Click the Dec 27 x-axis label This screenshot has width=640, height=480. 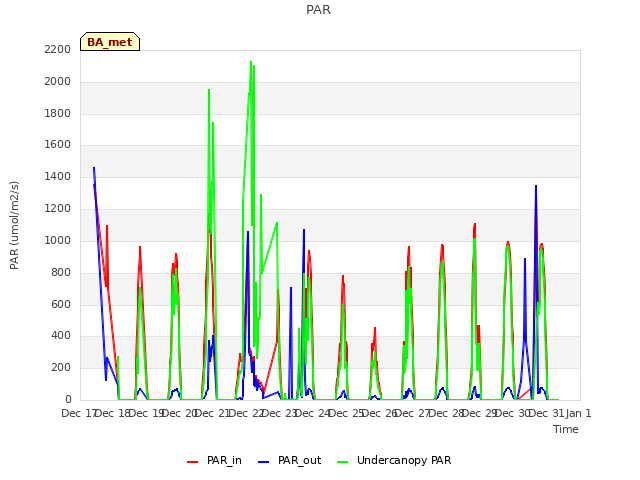(413, 413)
